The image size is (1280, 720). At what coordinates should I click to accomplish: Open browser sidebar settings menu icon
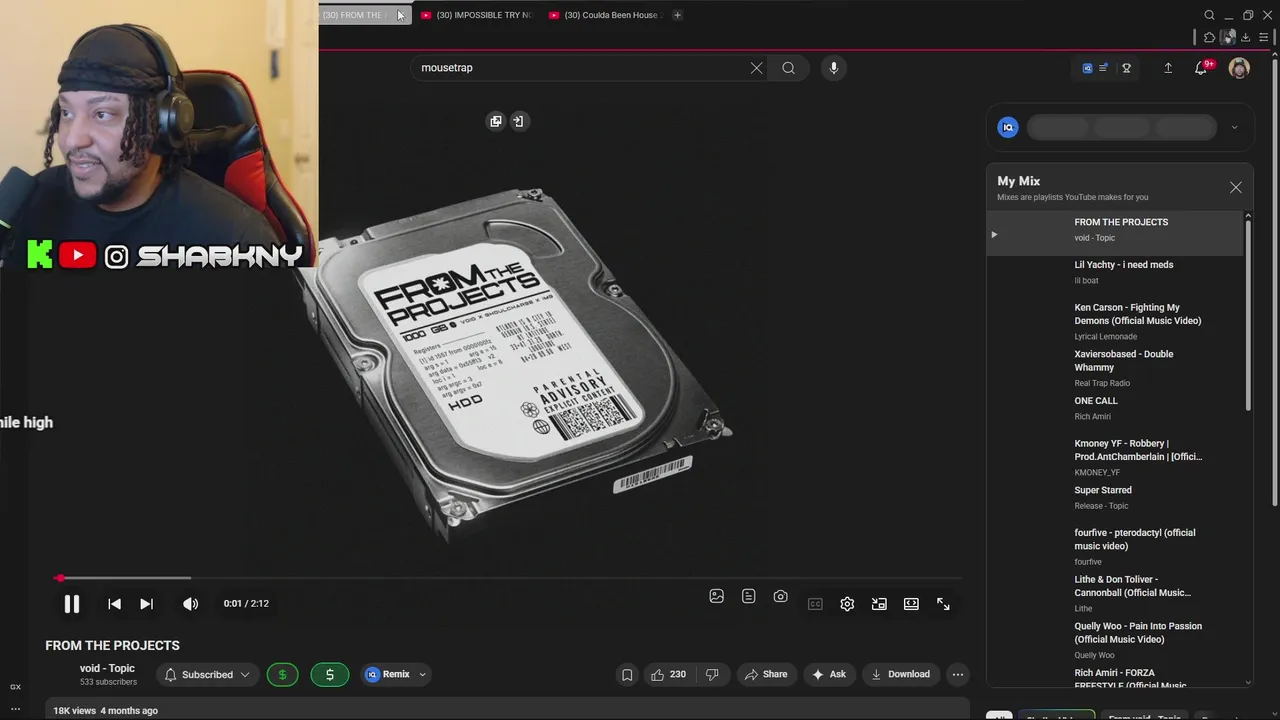[1263, 38]
